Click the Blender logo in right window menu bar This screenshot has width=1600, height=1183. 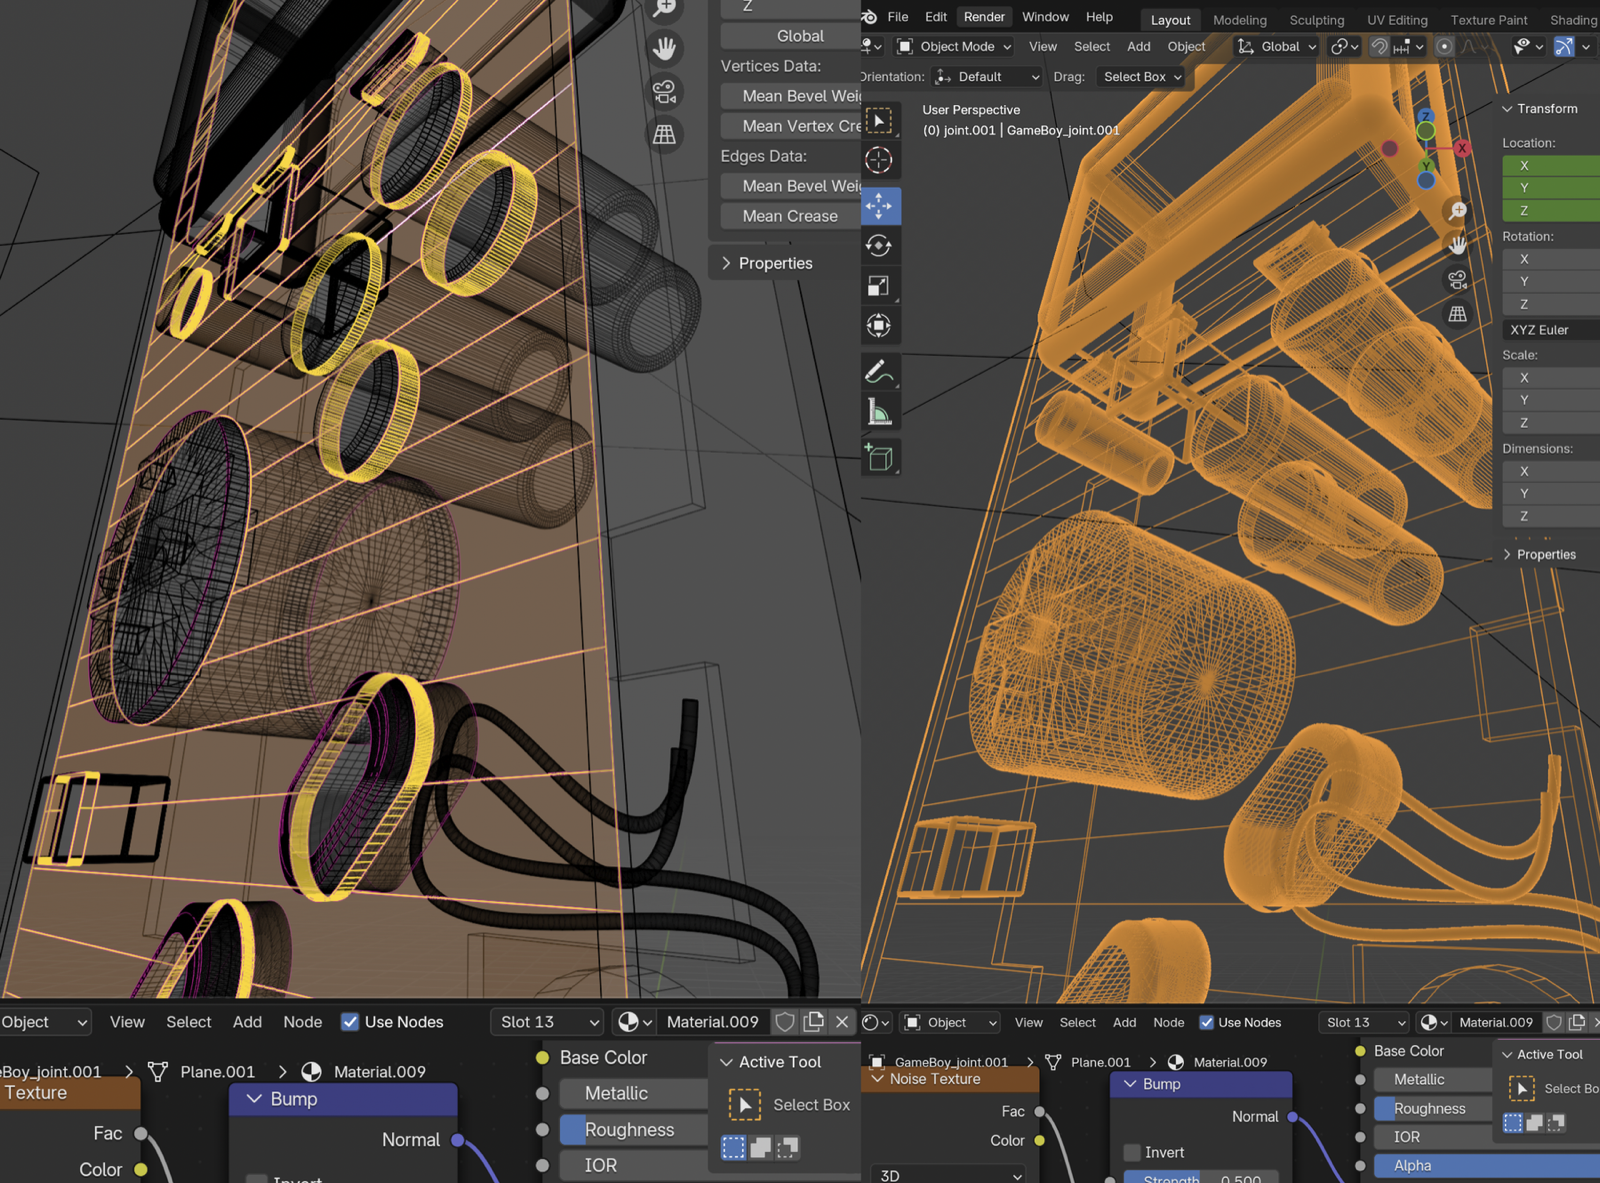(869, 17)
